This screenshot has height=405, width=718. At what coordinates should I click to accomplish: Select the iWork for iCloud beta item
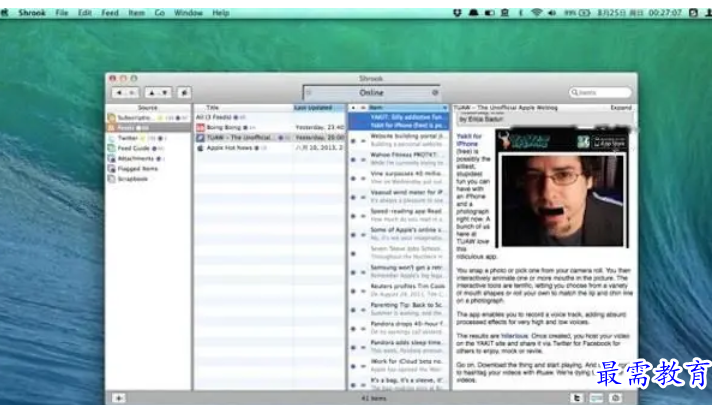(398, 366)
